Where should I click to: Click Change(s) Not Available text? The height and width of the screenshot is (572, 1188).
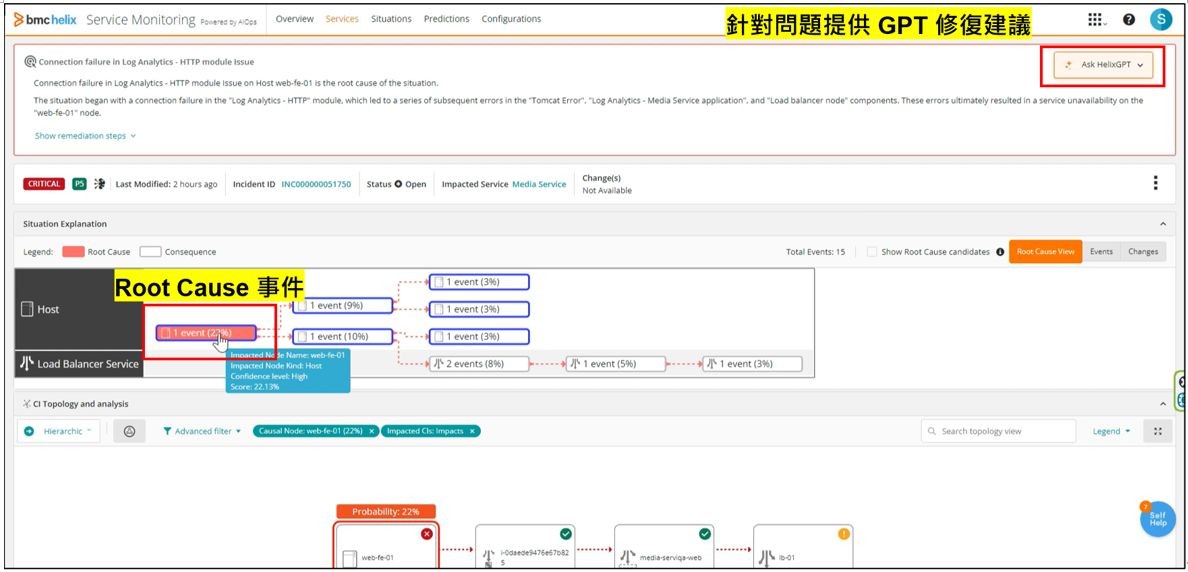click(607, 184)
